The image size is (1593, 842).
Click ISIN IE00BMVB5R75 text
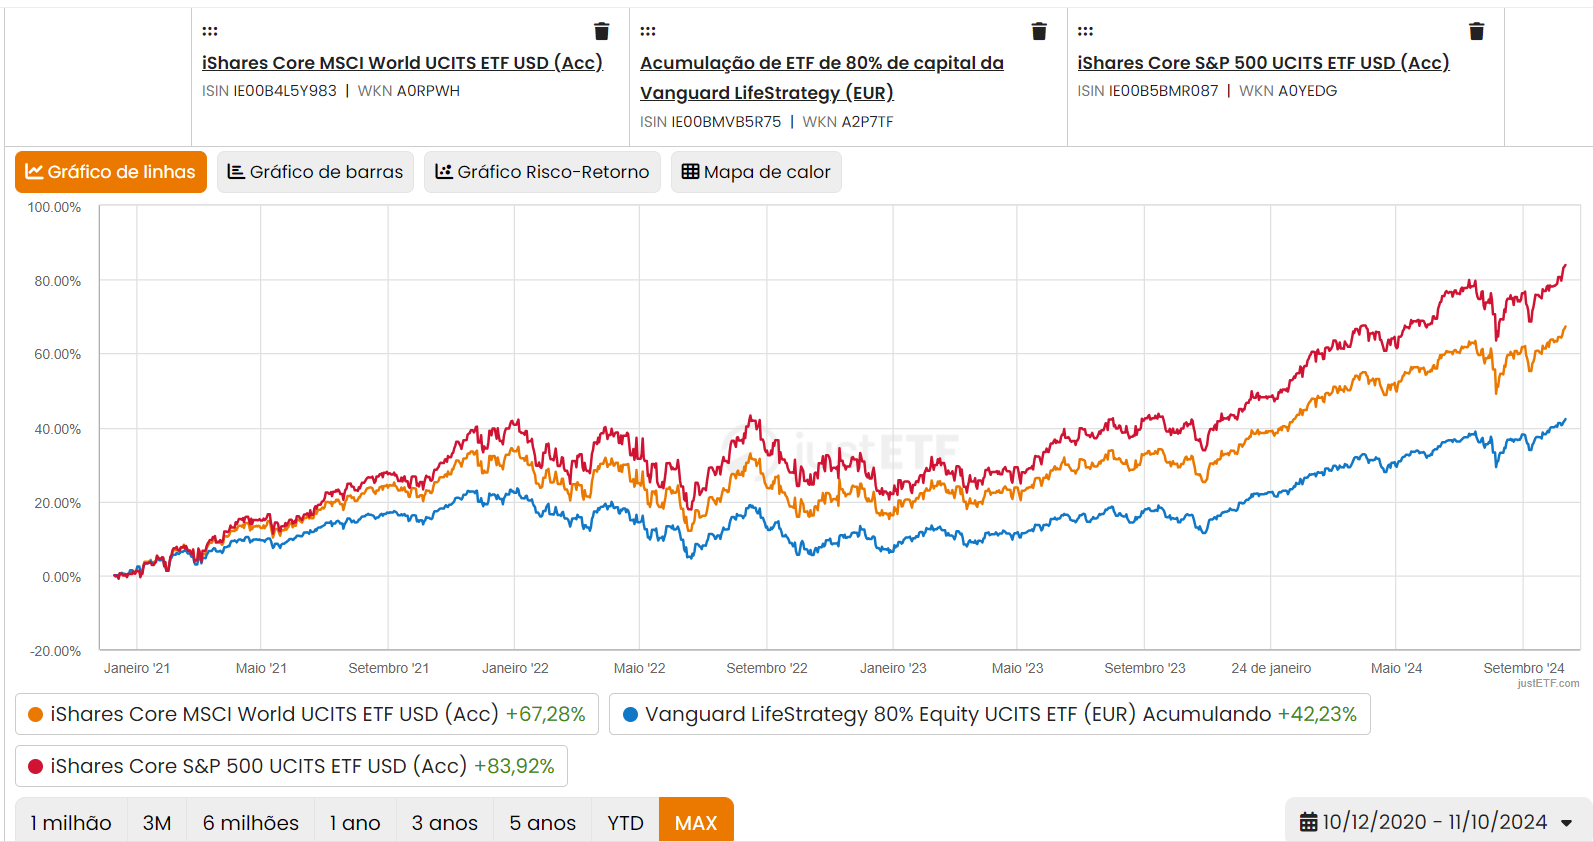point(710,122)
